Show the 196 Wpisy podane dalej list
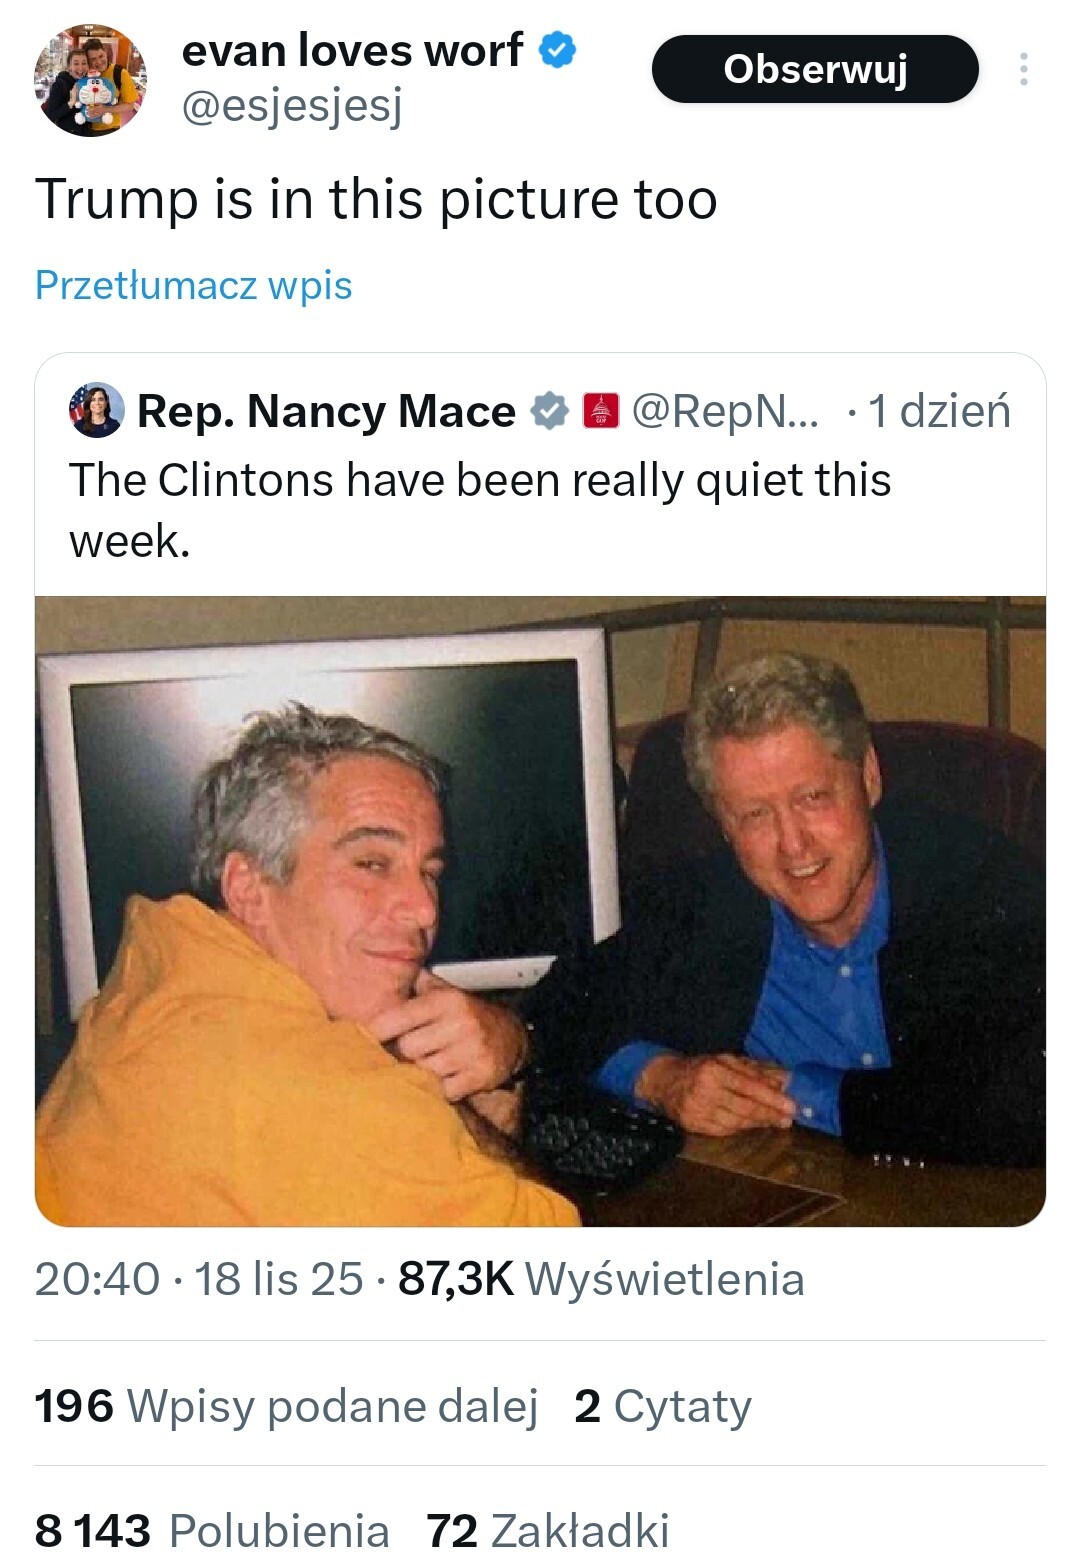This screenshot has height=1567, width=1080. coord(286,1406)
